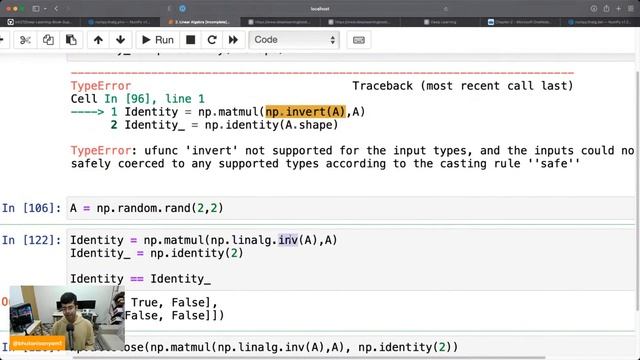The image size is (640, 360).
Task: Switch to the first browser tab with GitHub icon
Action: click(x=40, y=22)
